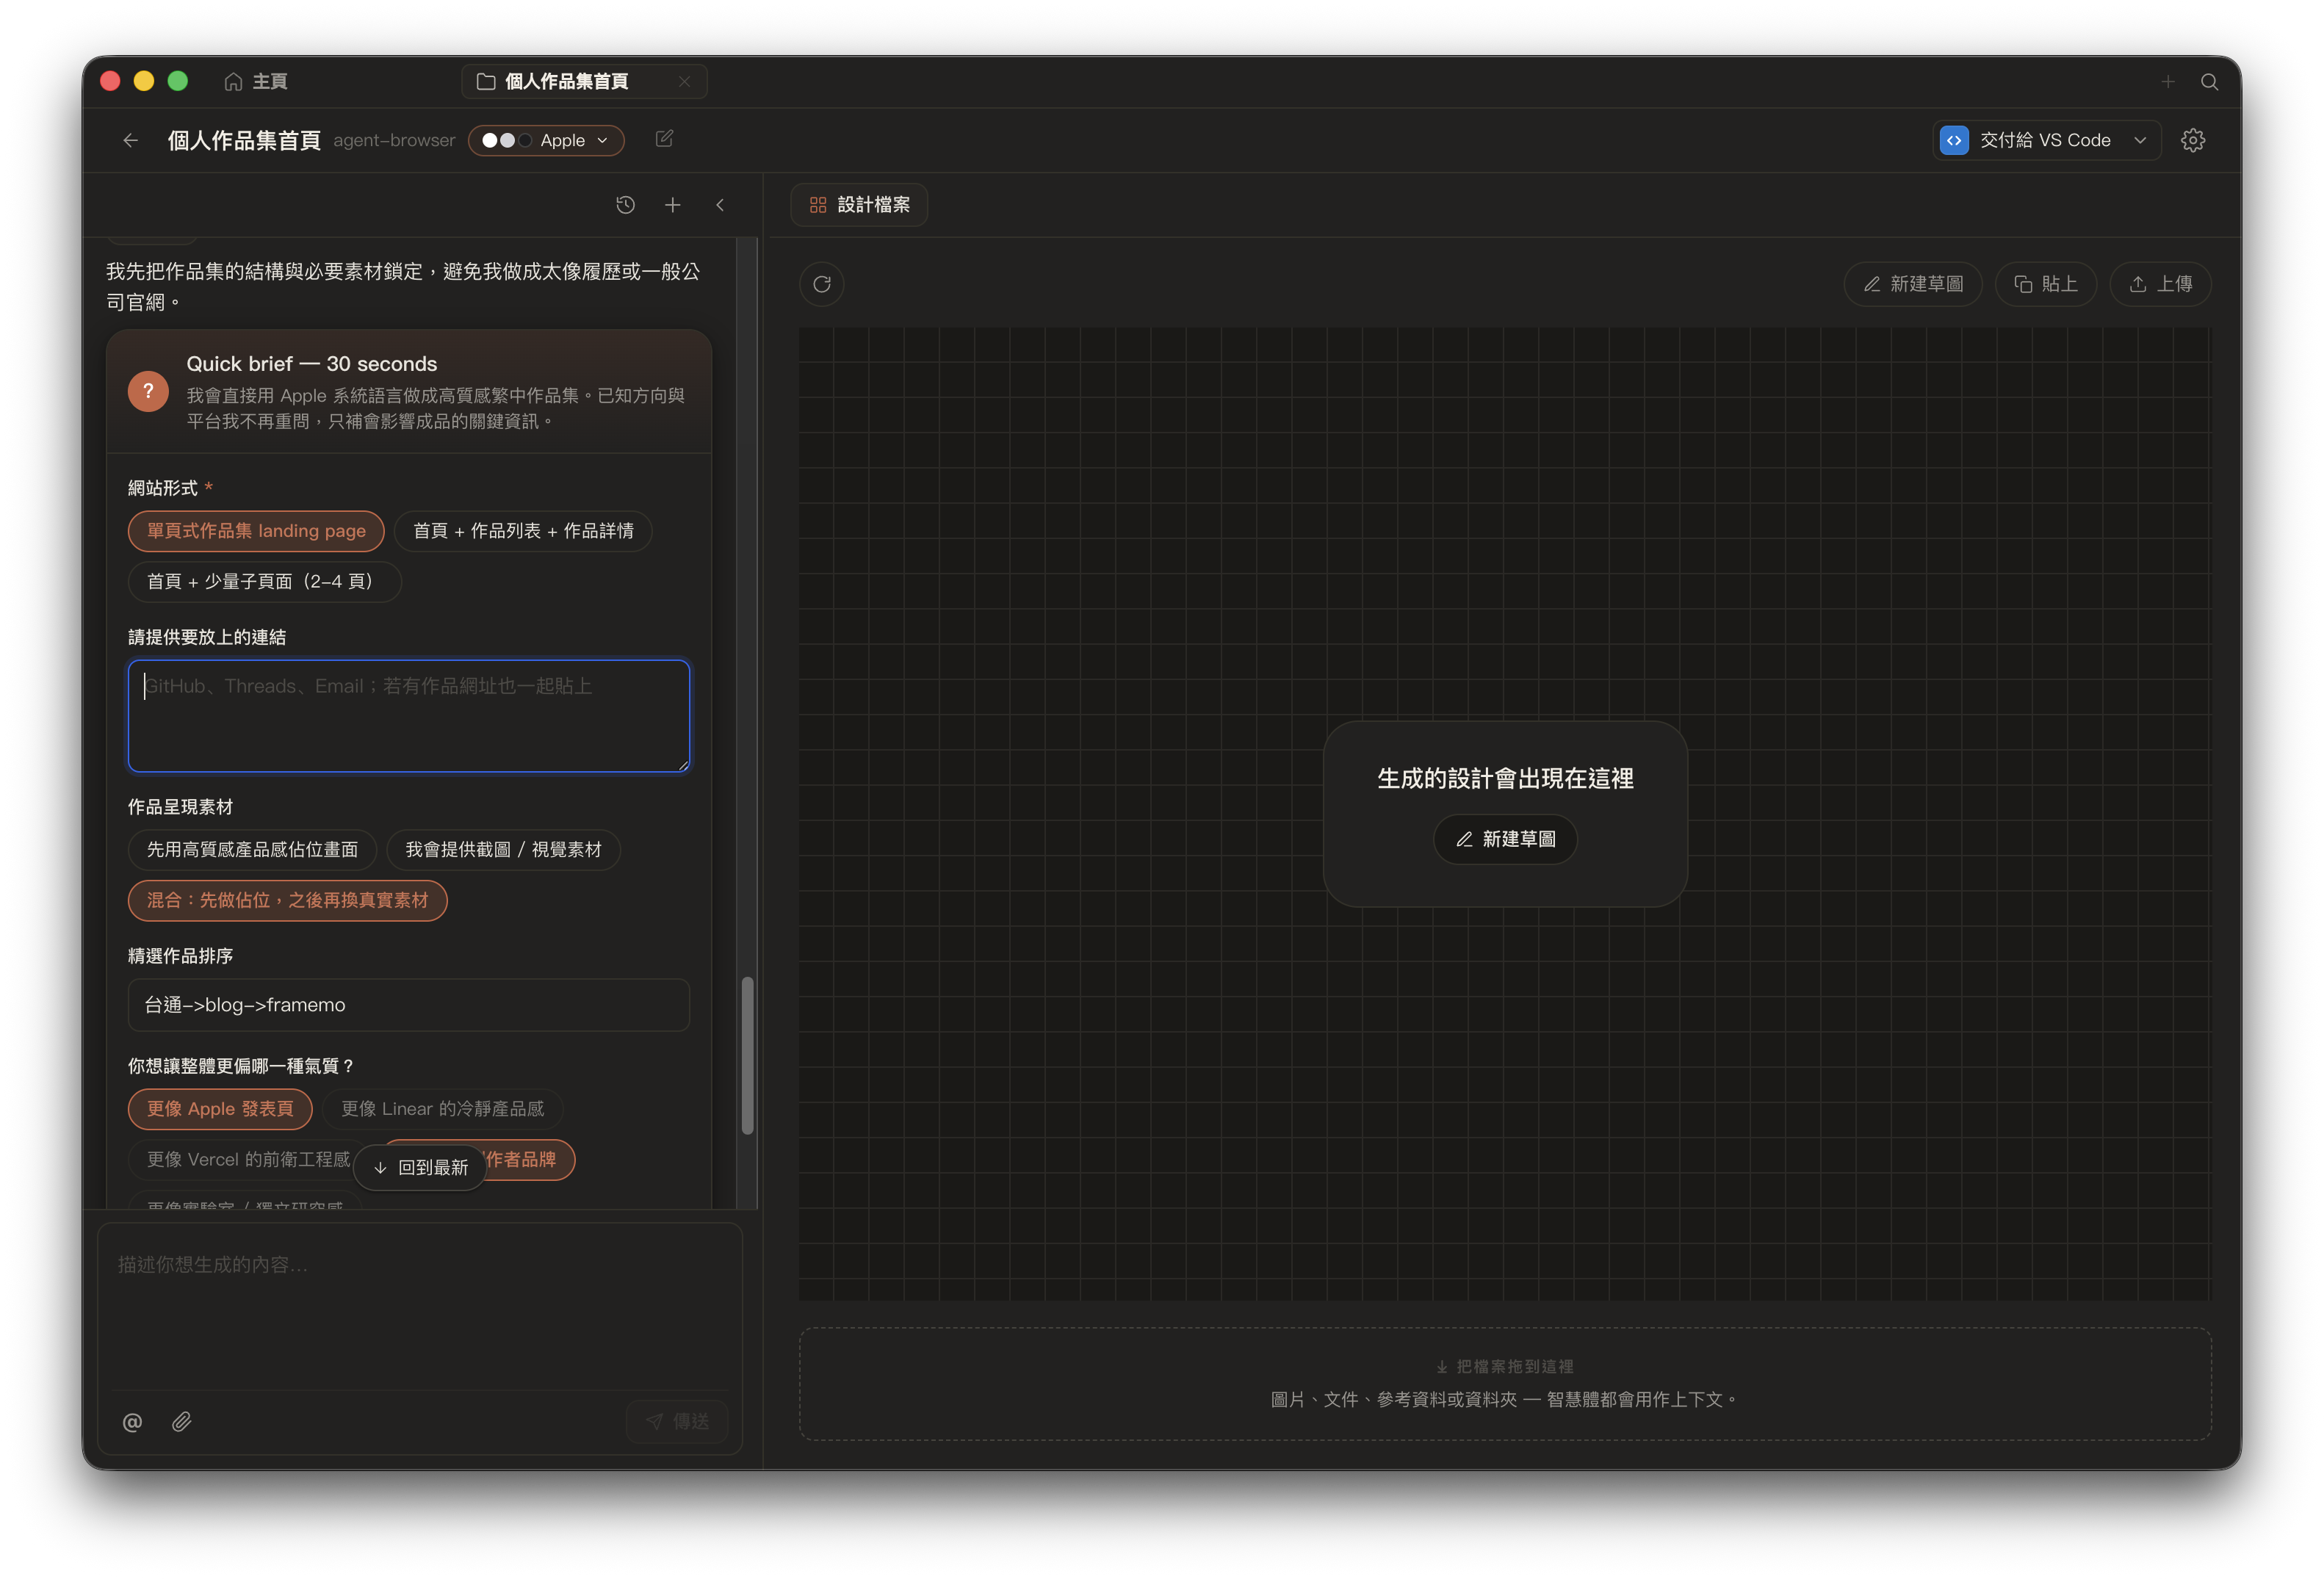Viewport: 2324px width, 1579px height.
Task: Click the 傳送 send button
Action: [x=677, y=1422]
